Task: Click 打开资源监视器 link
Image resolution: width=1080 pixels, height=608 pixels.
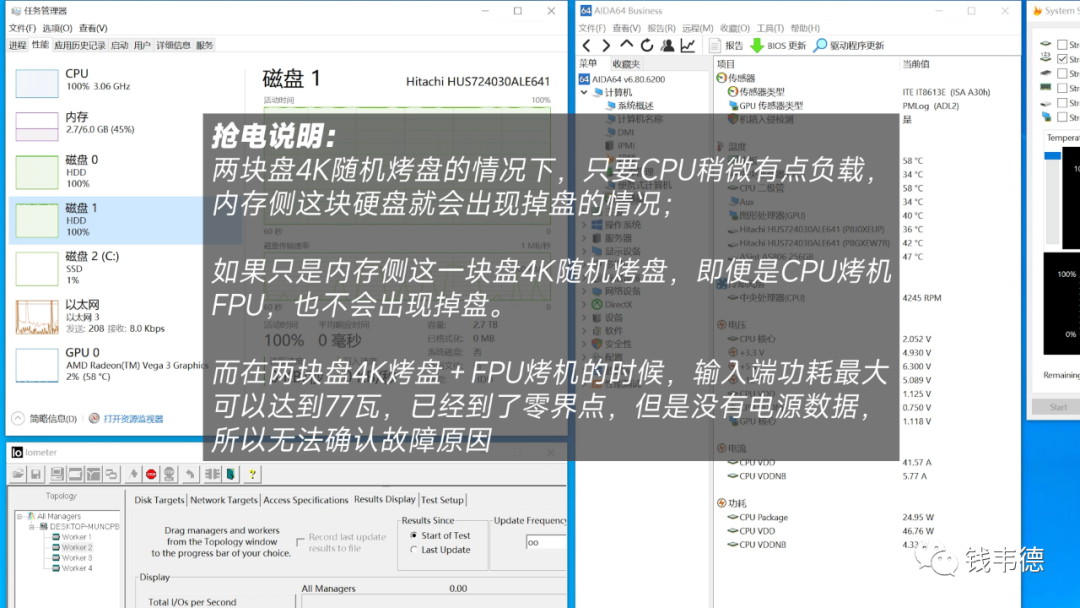Action: coord(134,419)
